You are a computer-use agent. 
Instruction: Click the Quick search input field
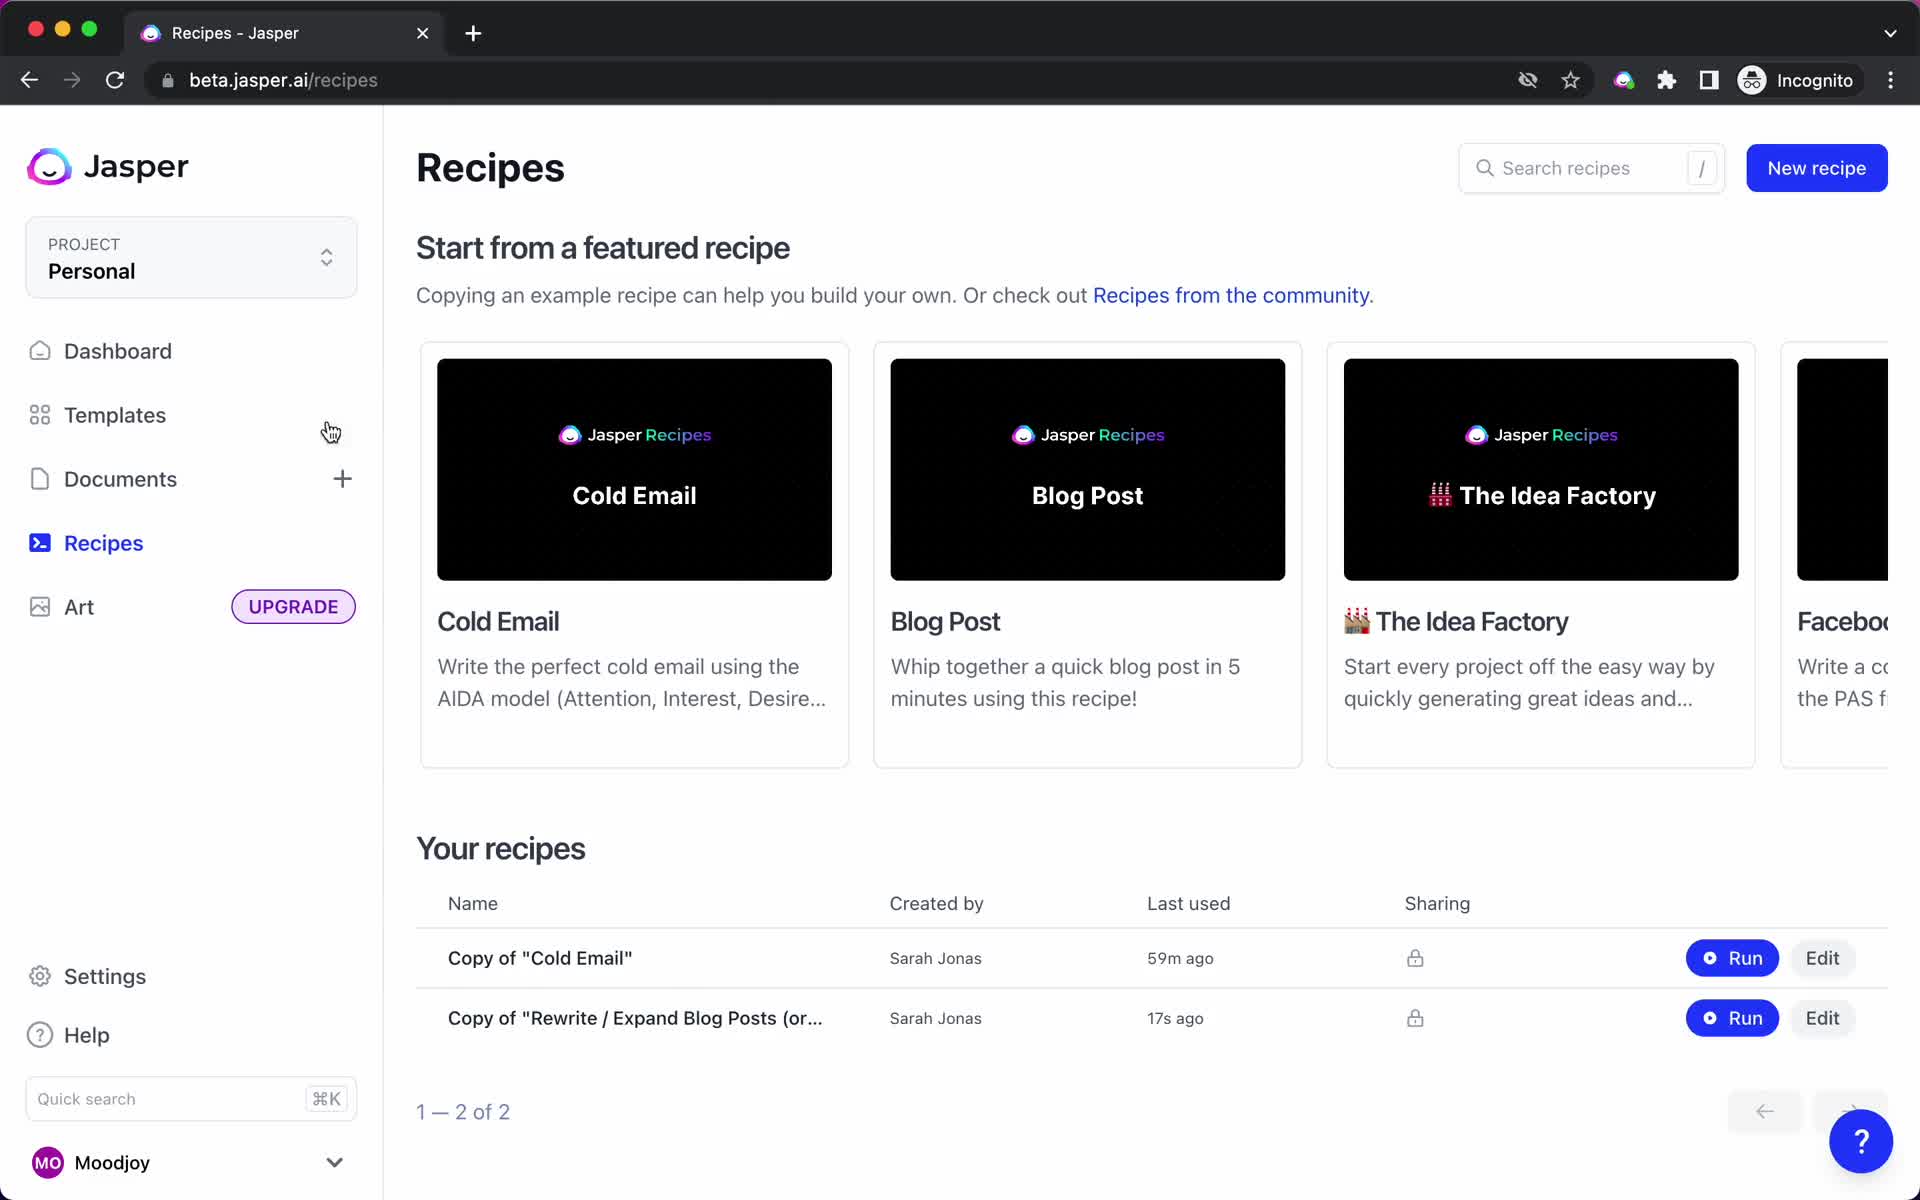tap(192, 1098)
